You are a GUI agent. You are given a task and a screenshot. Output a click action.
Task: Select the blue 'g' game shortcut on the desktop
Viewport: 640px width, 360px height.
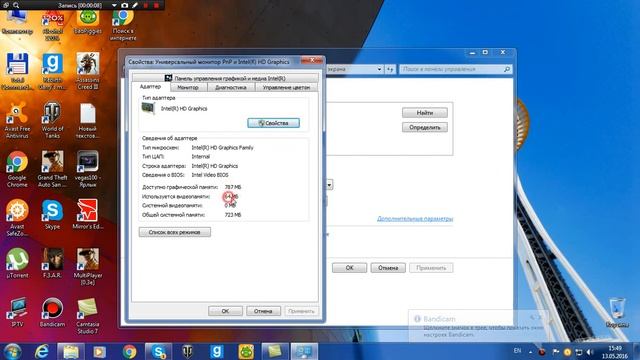(52, 71)
